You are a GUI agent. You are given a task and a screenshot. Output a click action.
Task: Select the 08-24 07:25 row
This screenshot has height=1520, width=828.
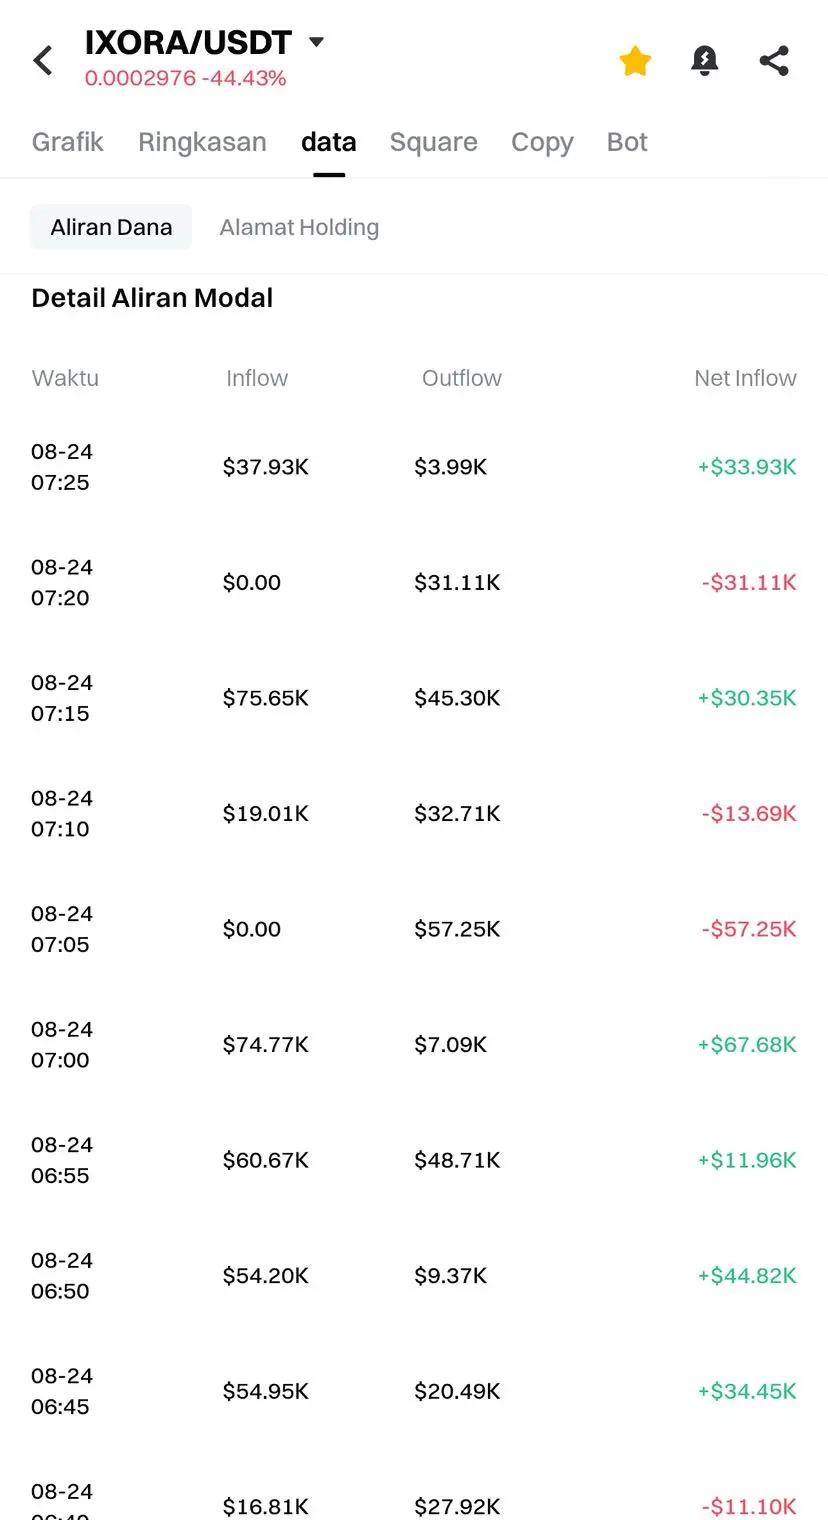point(414,467)
